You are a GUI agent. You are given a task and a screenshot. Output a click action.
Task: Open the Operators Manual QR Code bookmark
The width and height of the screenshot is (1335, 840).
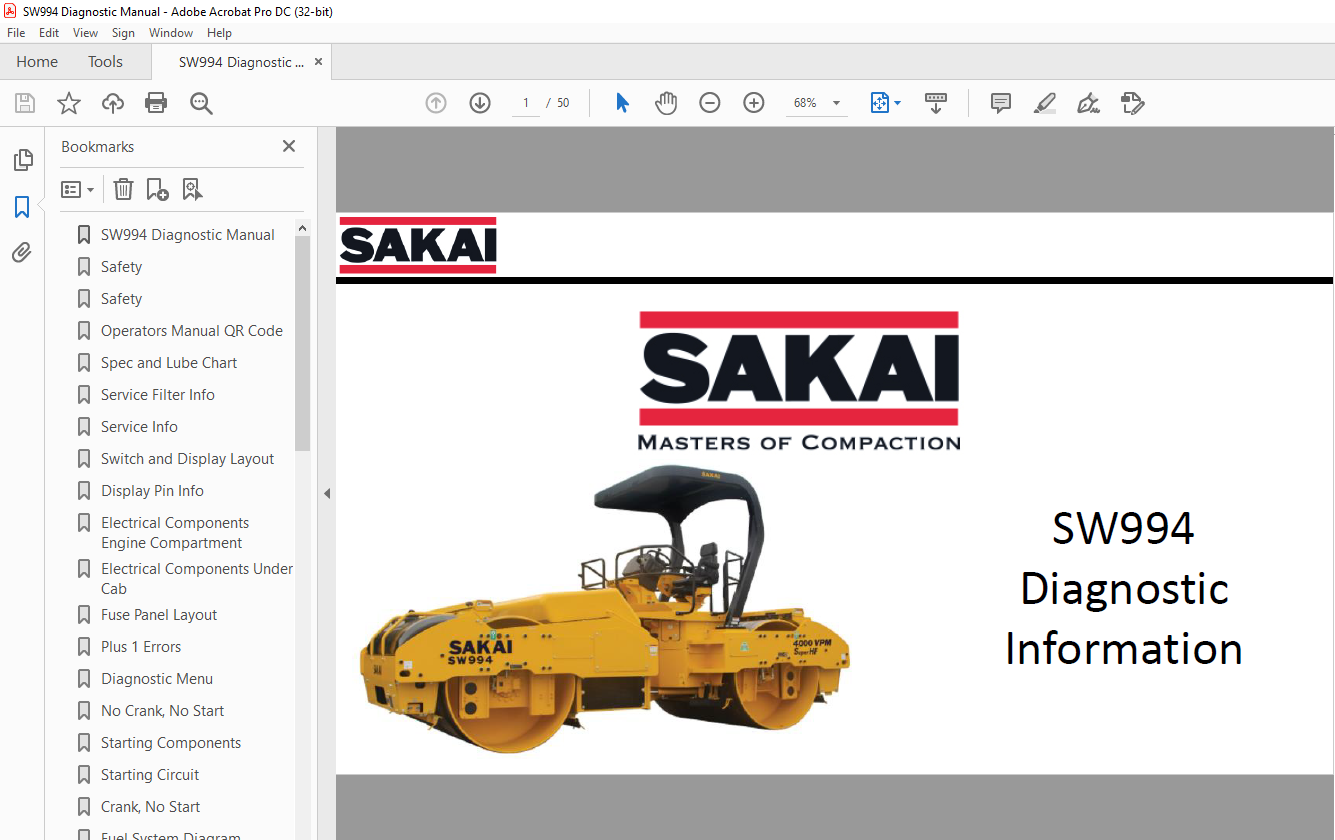pos(191,331)
